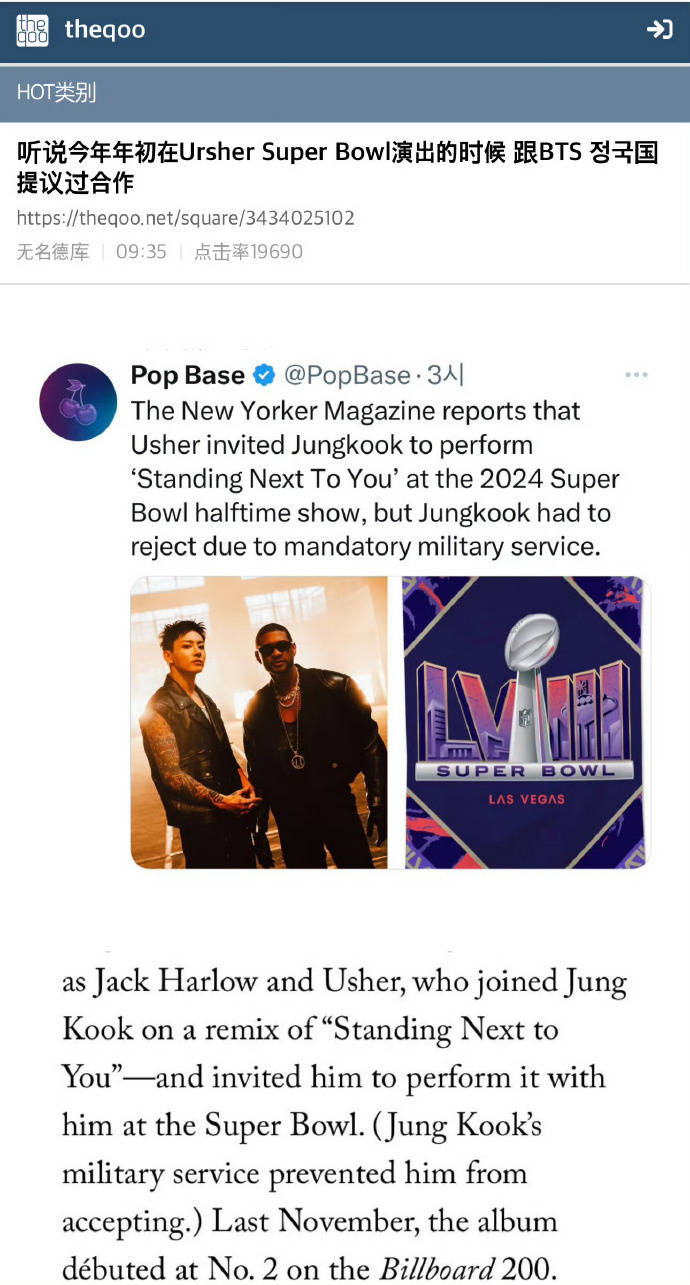Open the Pop Base display name
The width and height of the screenshot is (690, 1285).
(188, 376)
